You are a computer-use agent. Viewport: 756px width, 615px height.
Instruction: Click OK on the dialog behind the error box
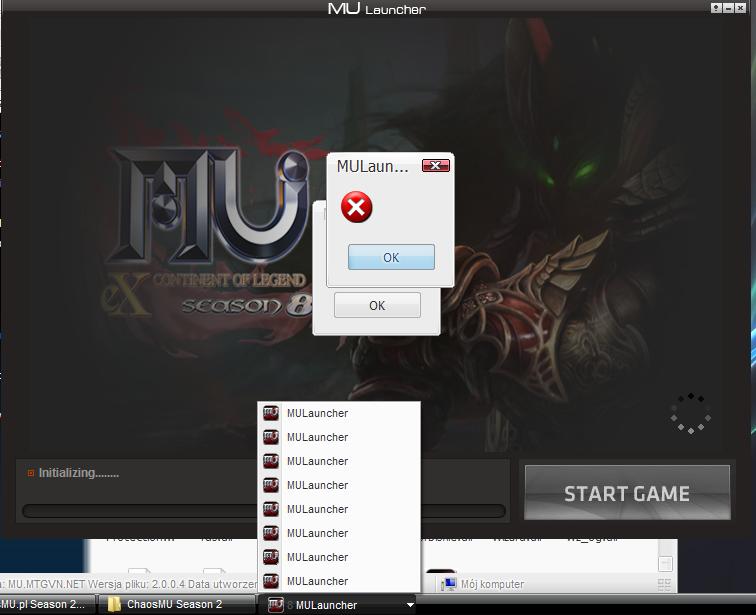pos(377,305)
